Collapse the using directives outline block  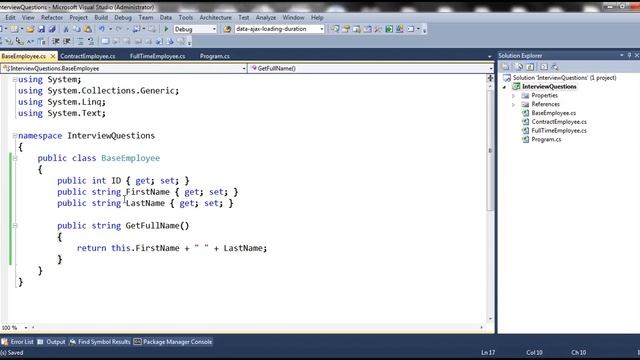coord(14,80)
